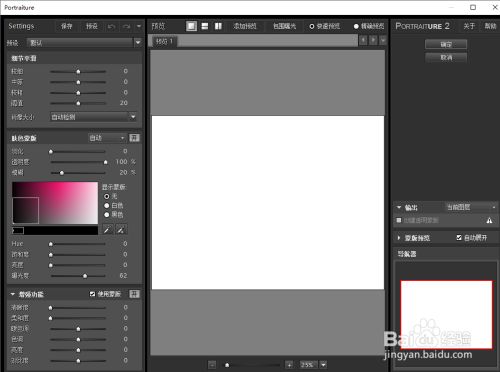
Task: Set show mask to 白色 (white)
Action: (107, 206)
